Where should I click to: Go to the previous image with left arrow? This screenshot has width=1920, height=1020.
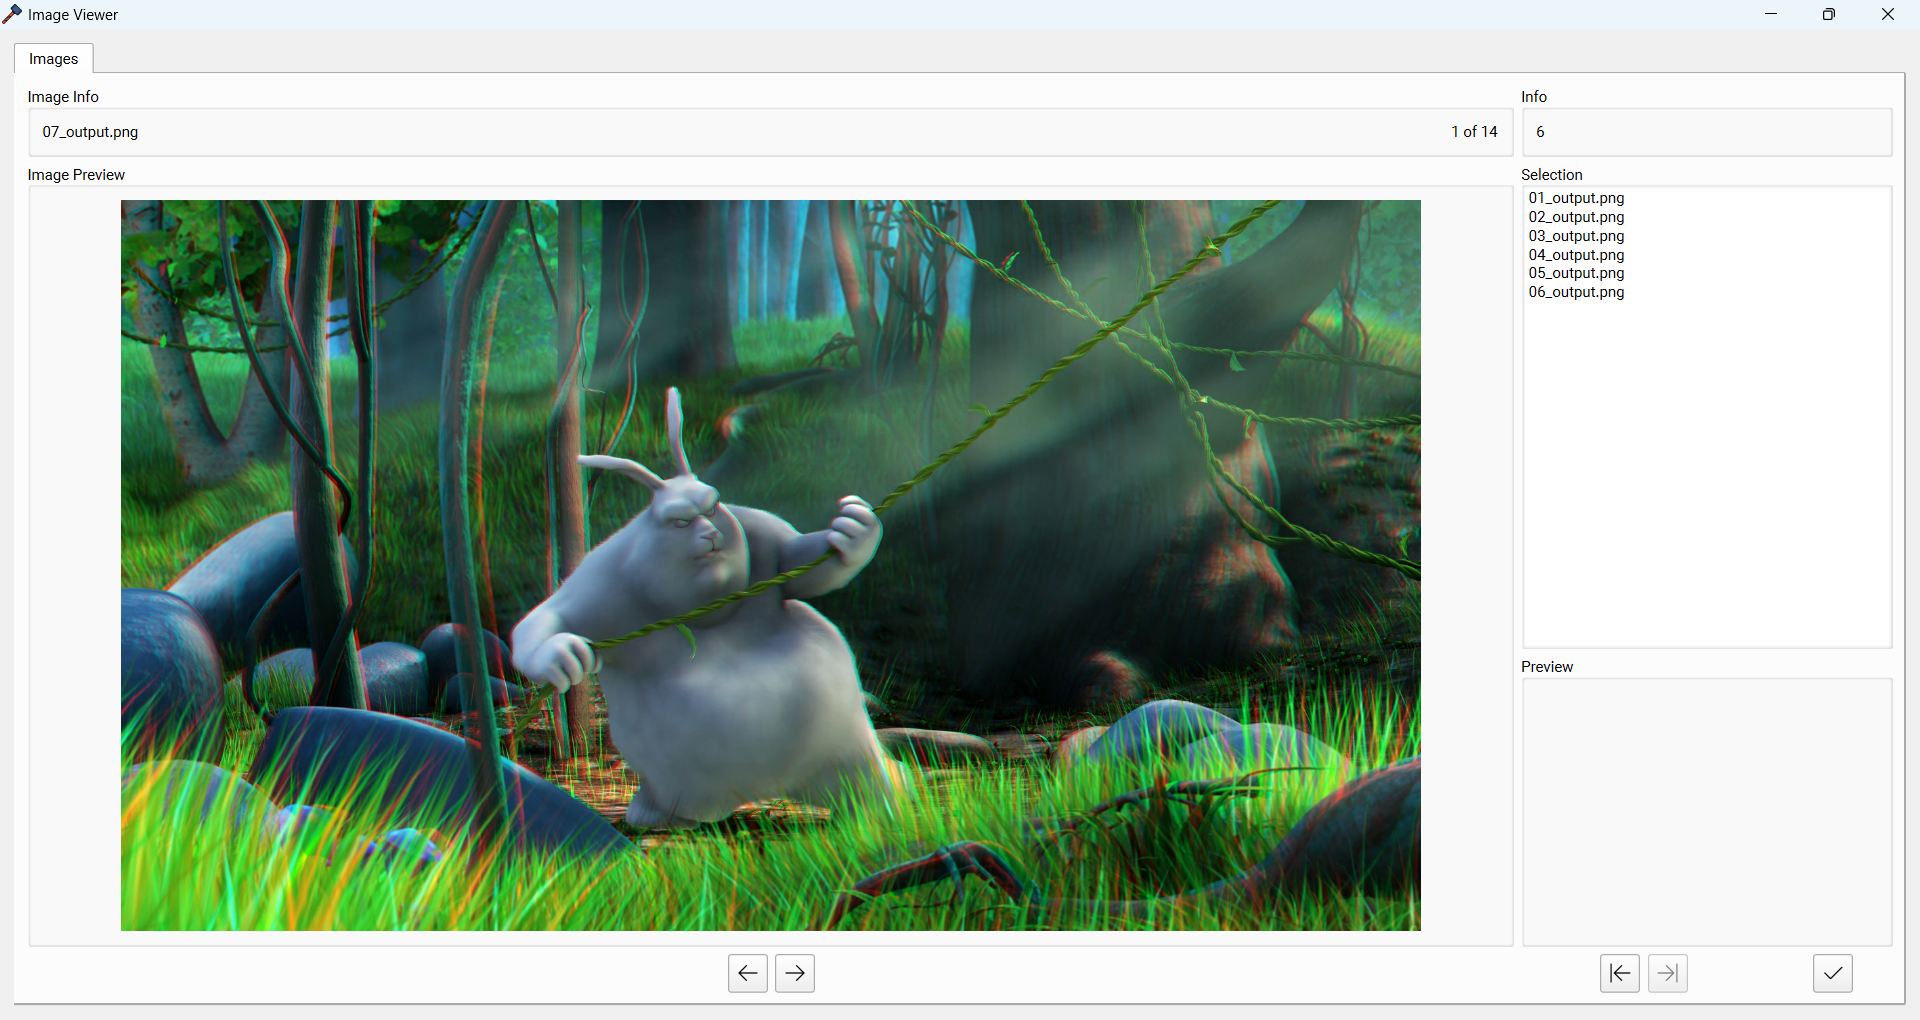747,973
